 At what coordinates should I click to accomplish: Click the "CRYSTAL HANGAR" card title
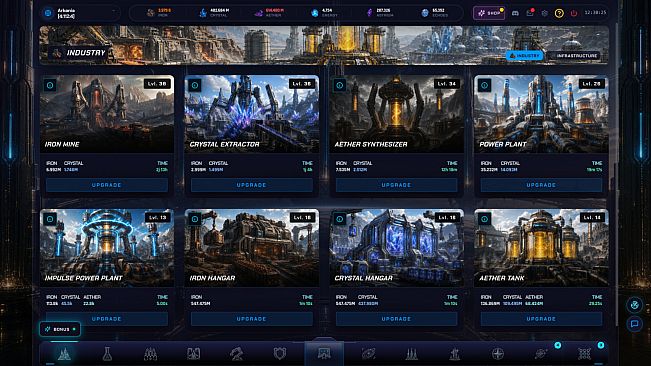coord(363,278)
